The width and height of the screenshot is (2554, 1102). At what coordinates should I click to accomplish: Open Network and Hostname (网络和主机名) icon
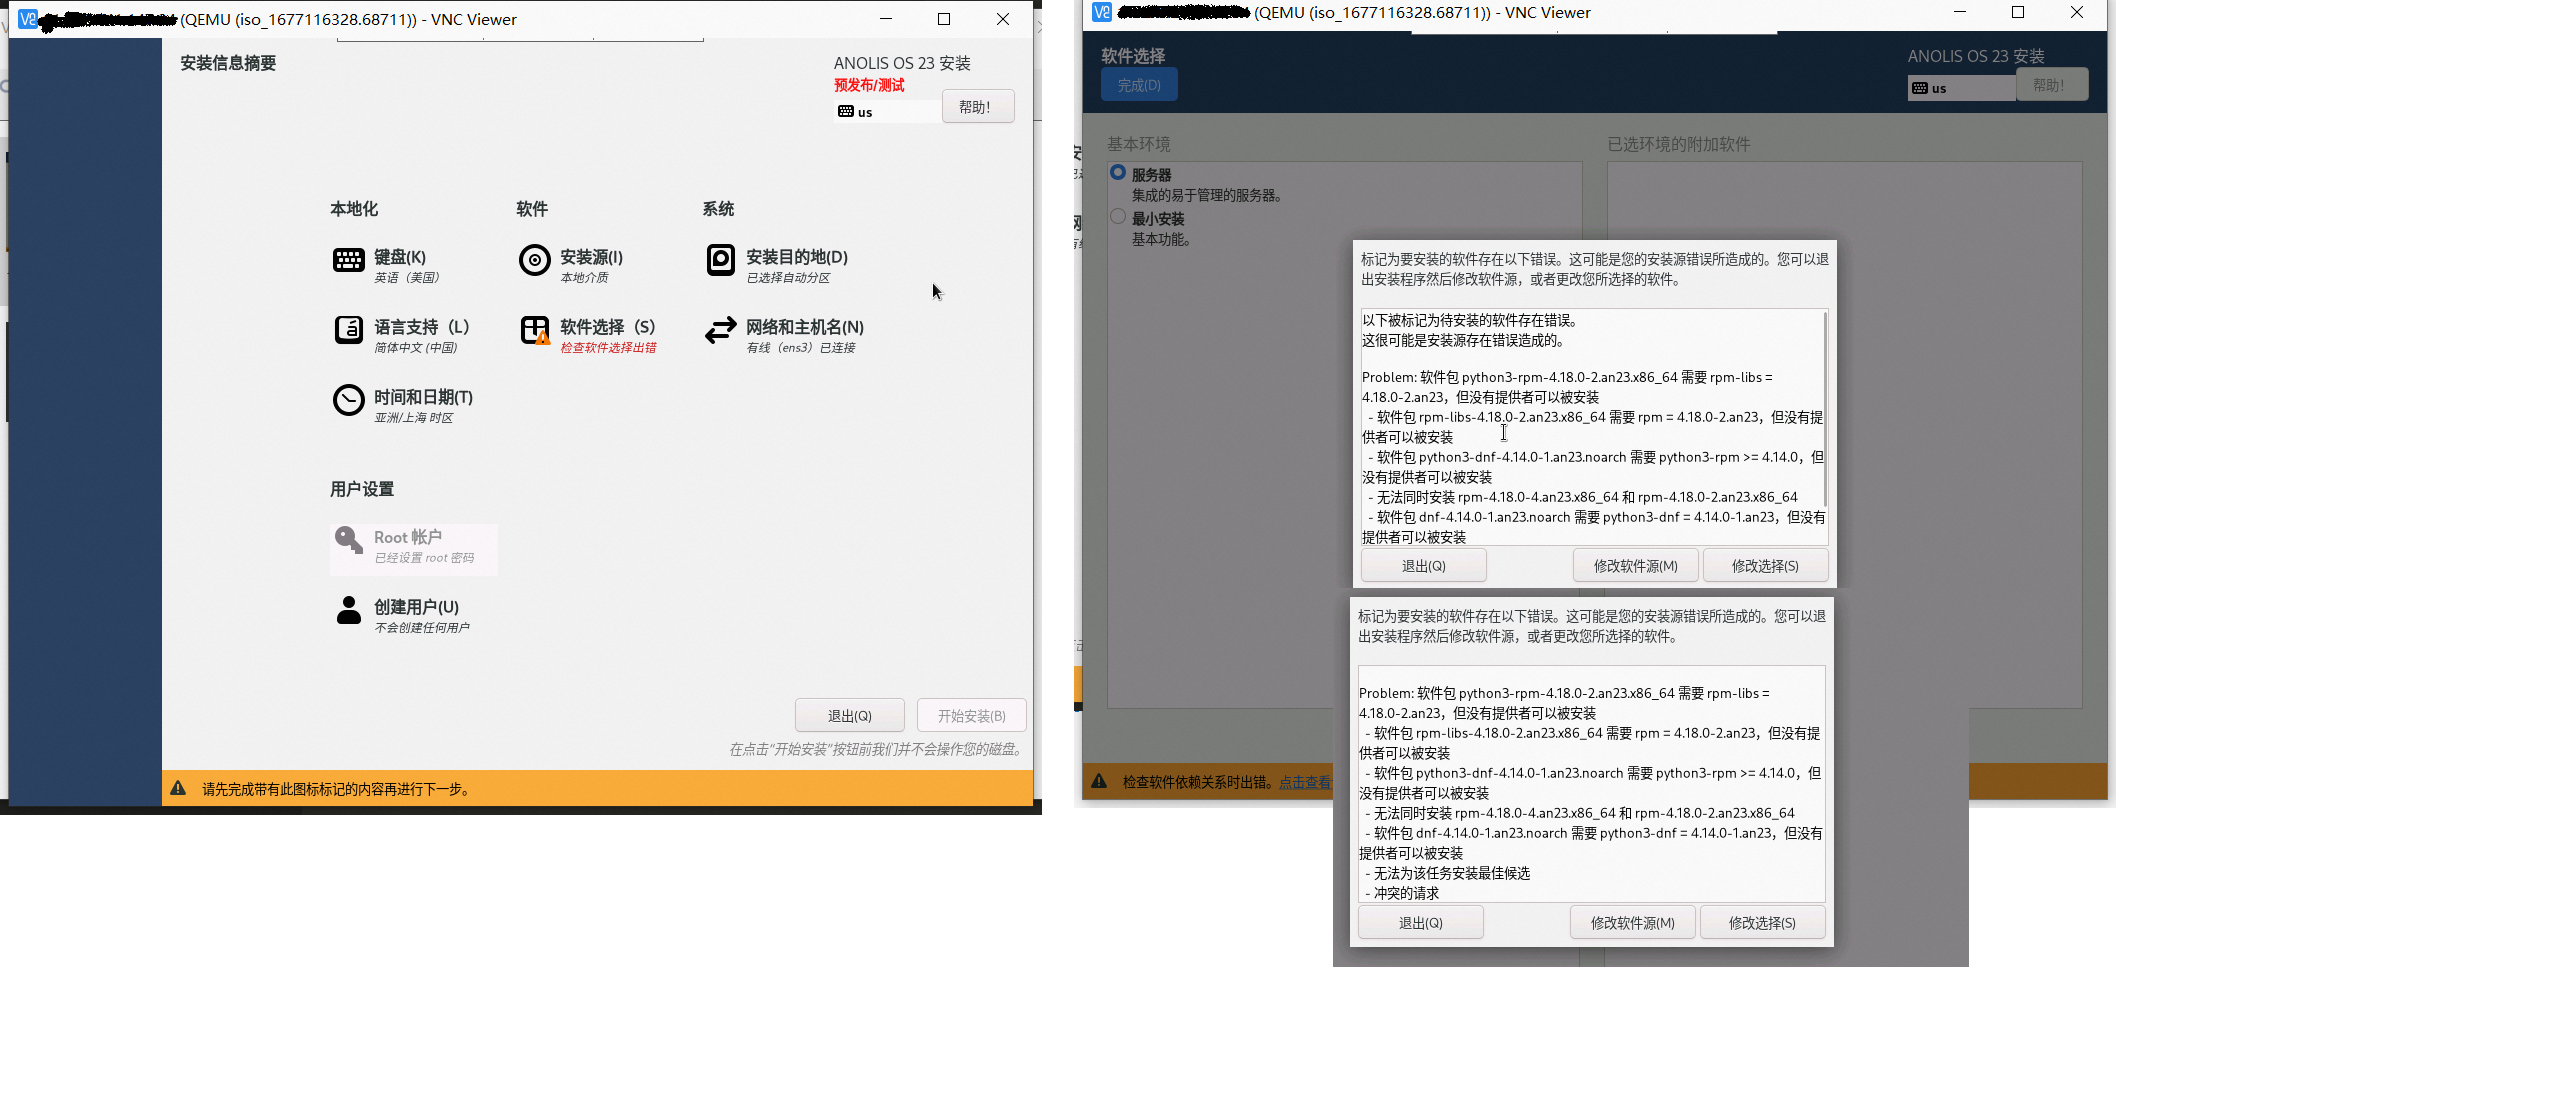point(721,331)
